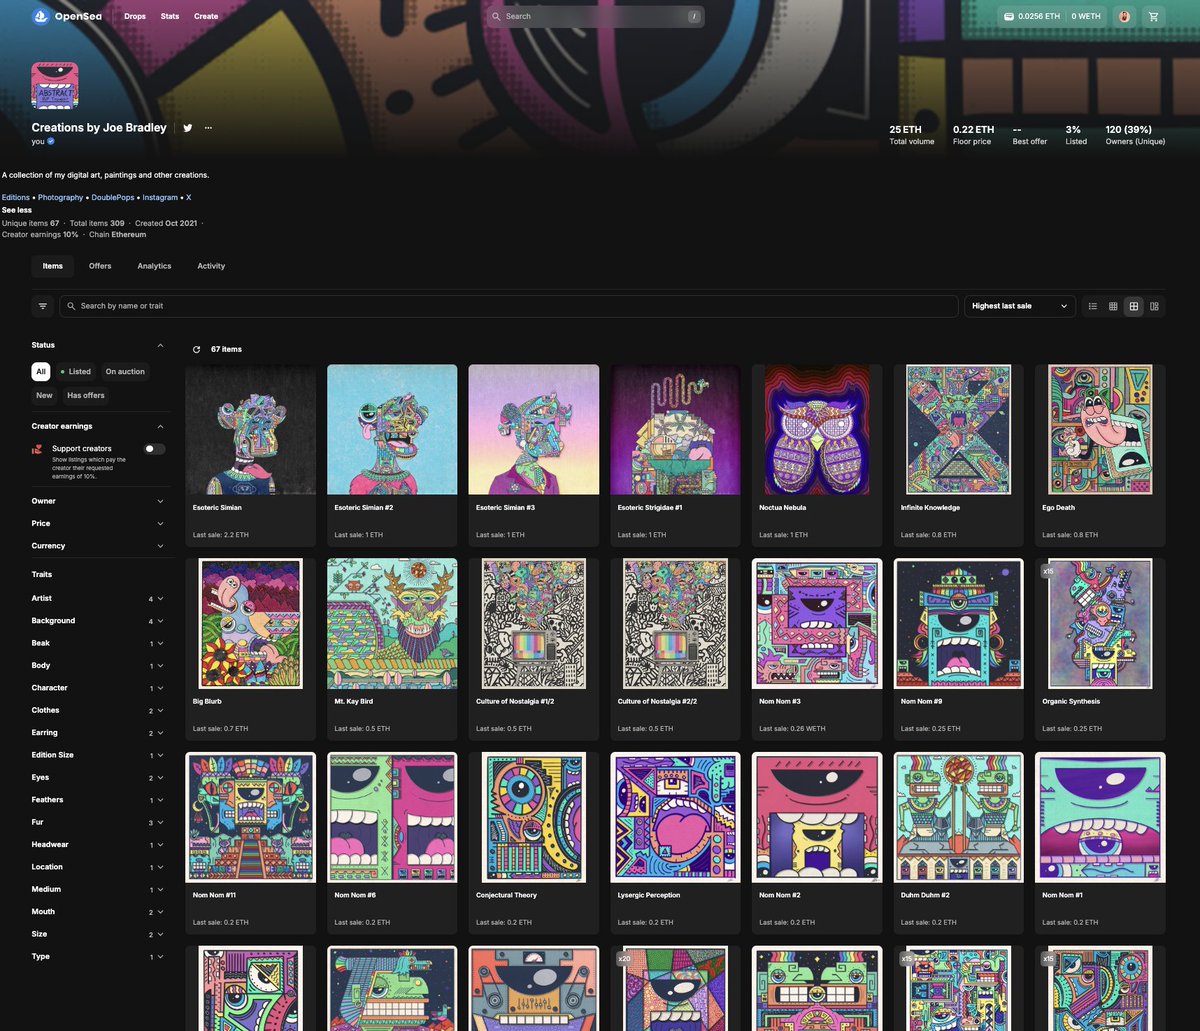Refresh the 67 items list

coord(196,349)
